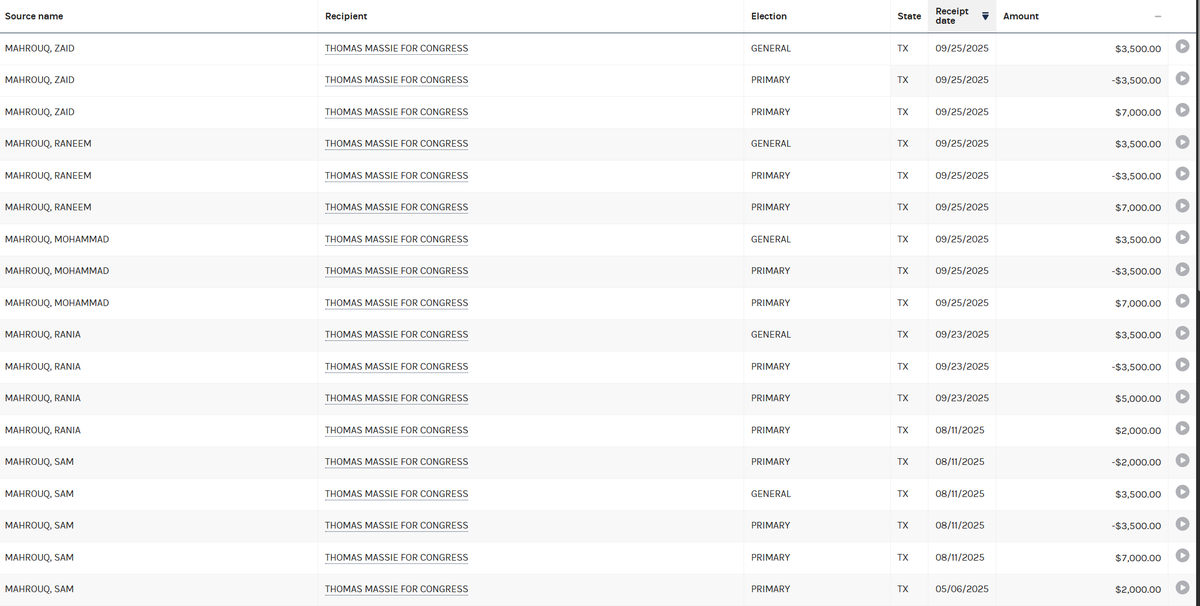Expand Sam's $2,000.00 05/06/2025 row arrow
The image size is (1200, 606).
click(x=1183, y=588)
